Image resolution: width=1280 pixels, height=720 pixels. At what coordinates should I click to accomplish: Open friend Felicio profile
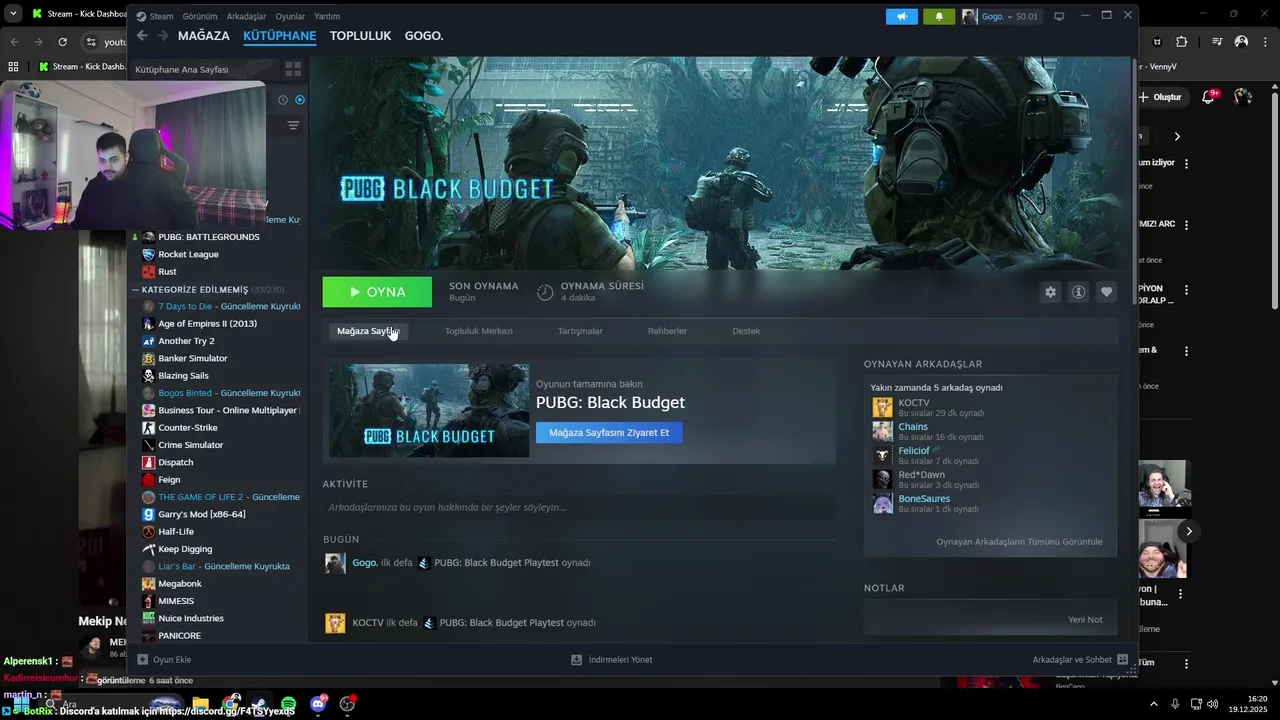[x=914, y=451]
